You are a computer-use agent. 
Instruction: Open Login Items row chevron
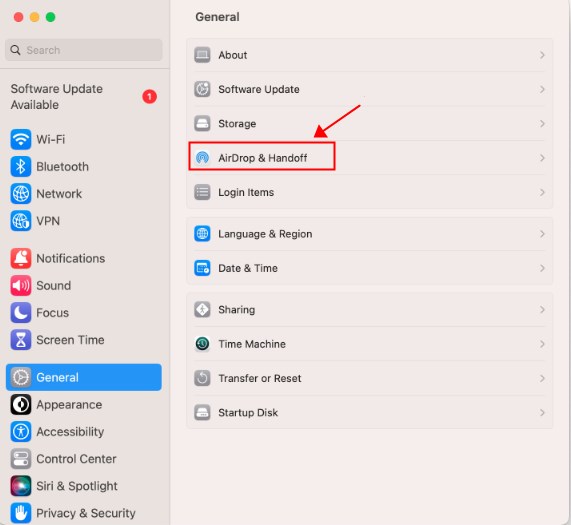click(542, 192)
